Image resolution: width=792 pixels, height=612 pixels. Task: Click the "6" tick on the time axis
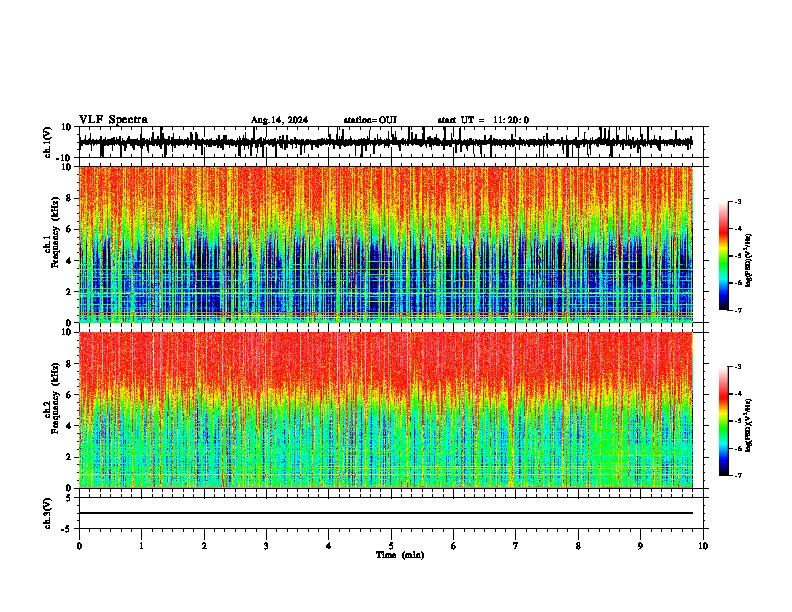[x=454, y=546]
